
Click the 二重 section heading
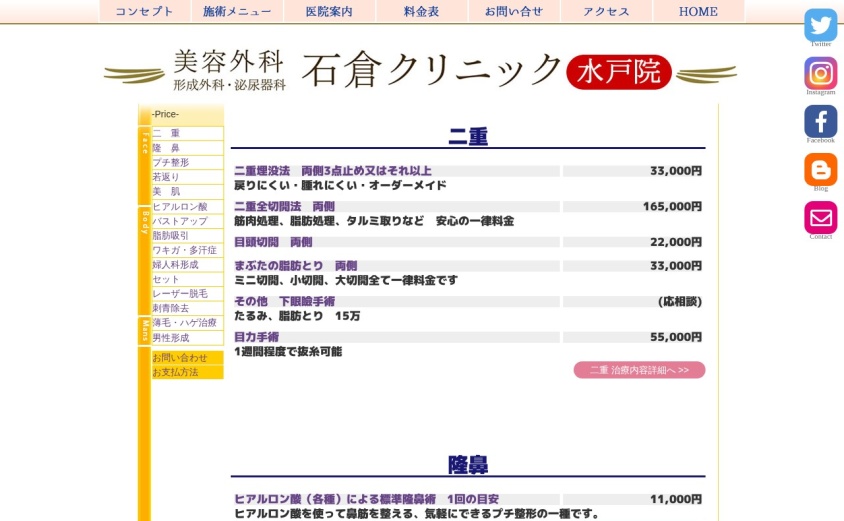(x=468, y=136)
